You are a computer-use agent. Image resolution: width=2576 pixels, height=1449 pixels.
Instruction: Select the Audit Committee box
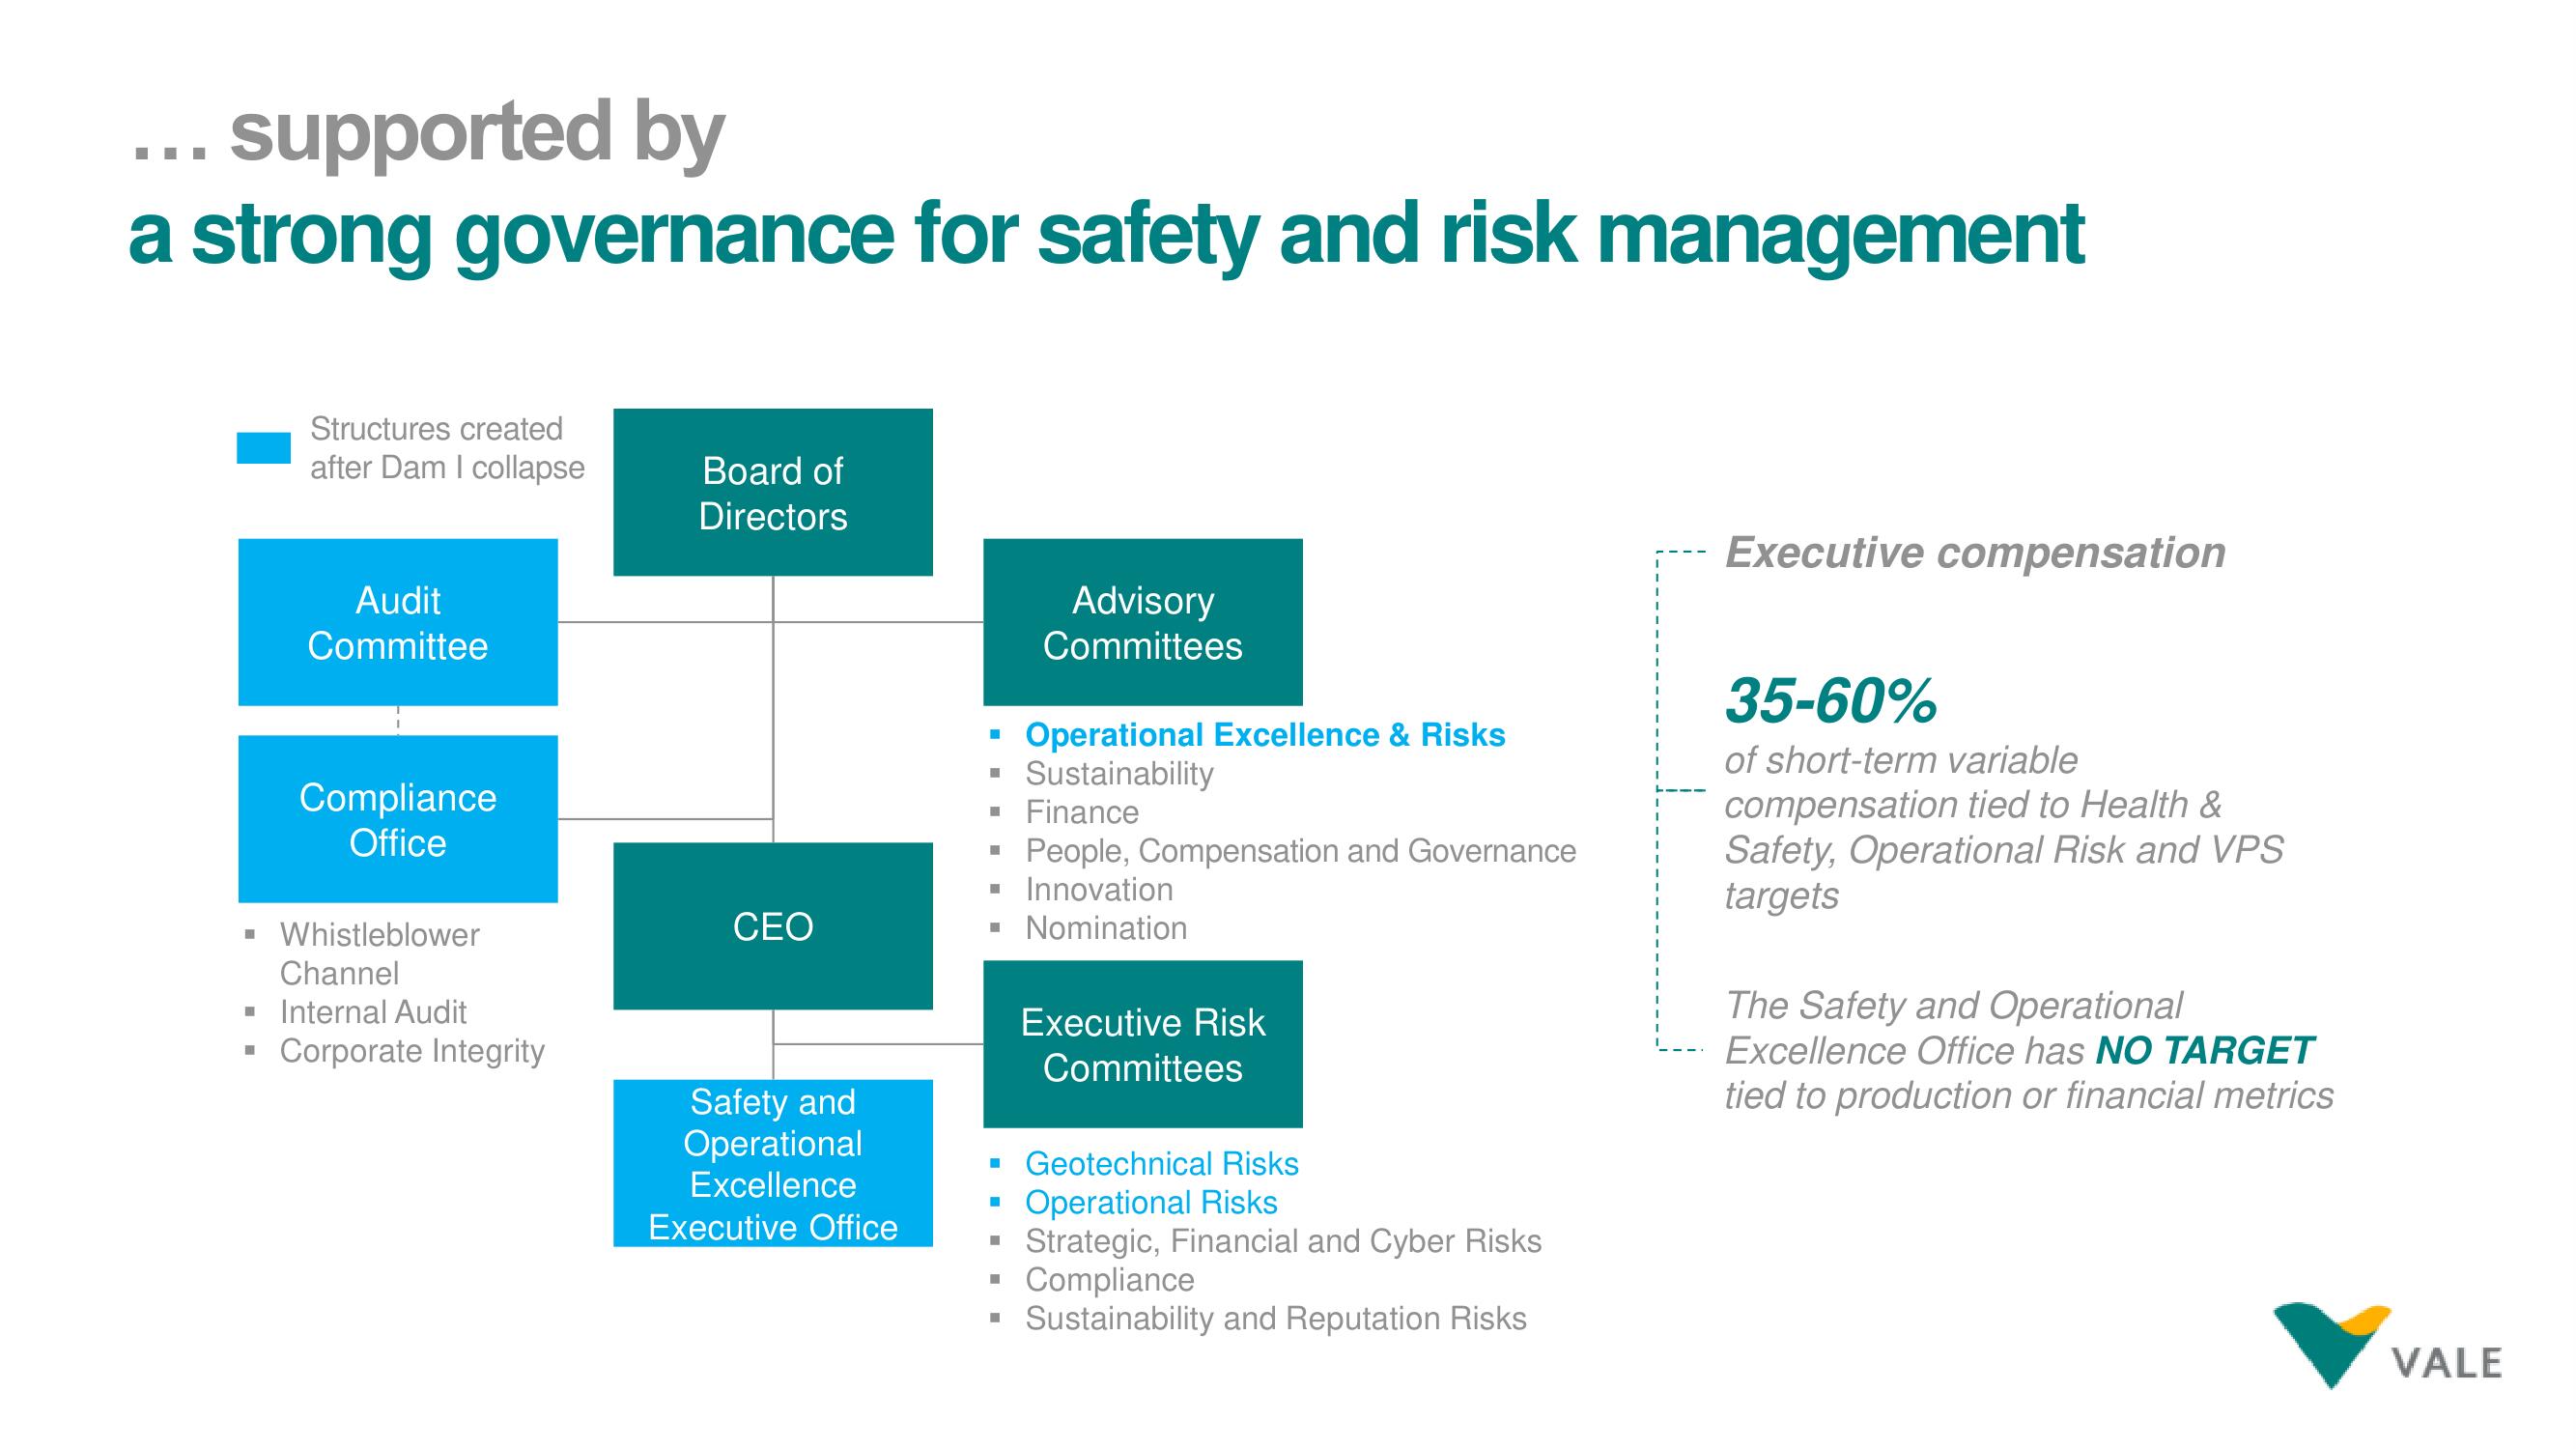(x=398, y=622)
